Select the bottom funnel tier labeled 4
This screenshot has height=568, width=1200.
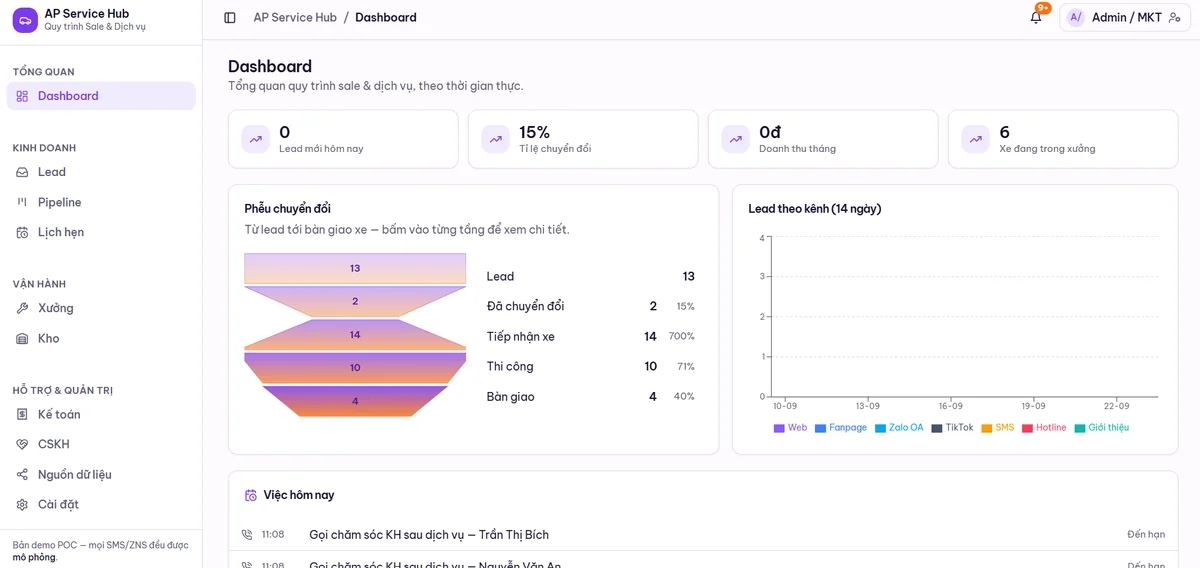(x=355, y=401)
